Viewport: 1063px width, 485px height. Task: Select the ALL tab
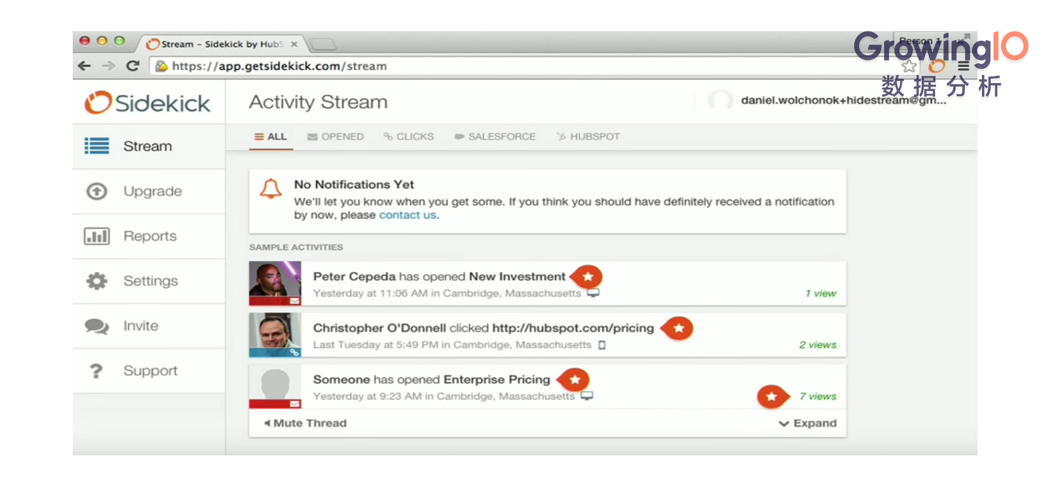point(270,136)
